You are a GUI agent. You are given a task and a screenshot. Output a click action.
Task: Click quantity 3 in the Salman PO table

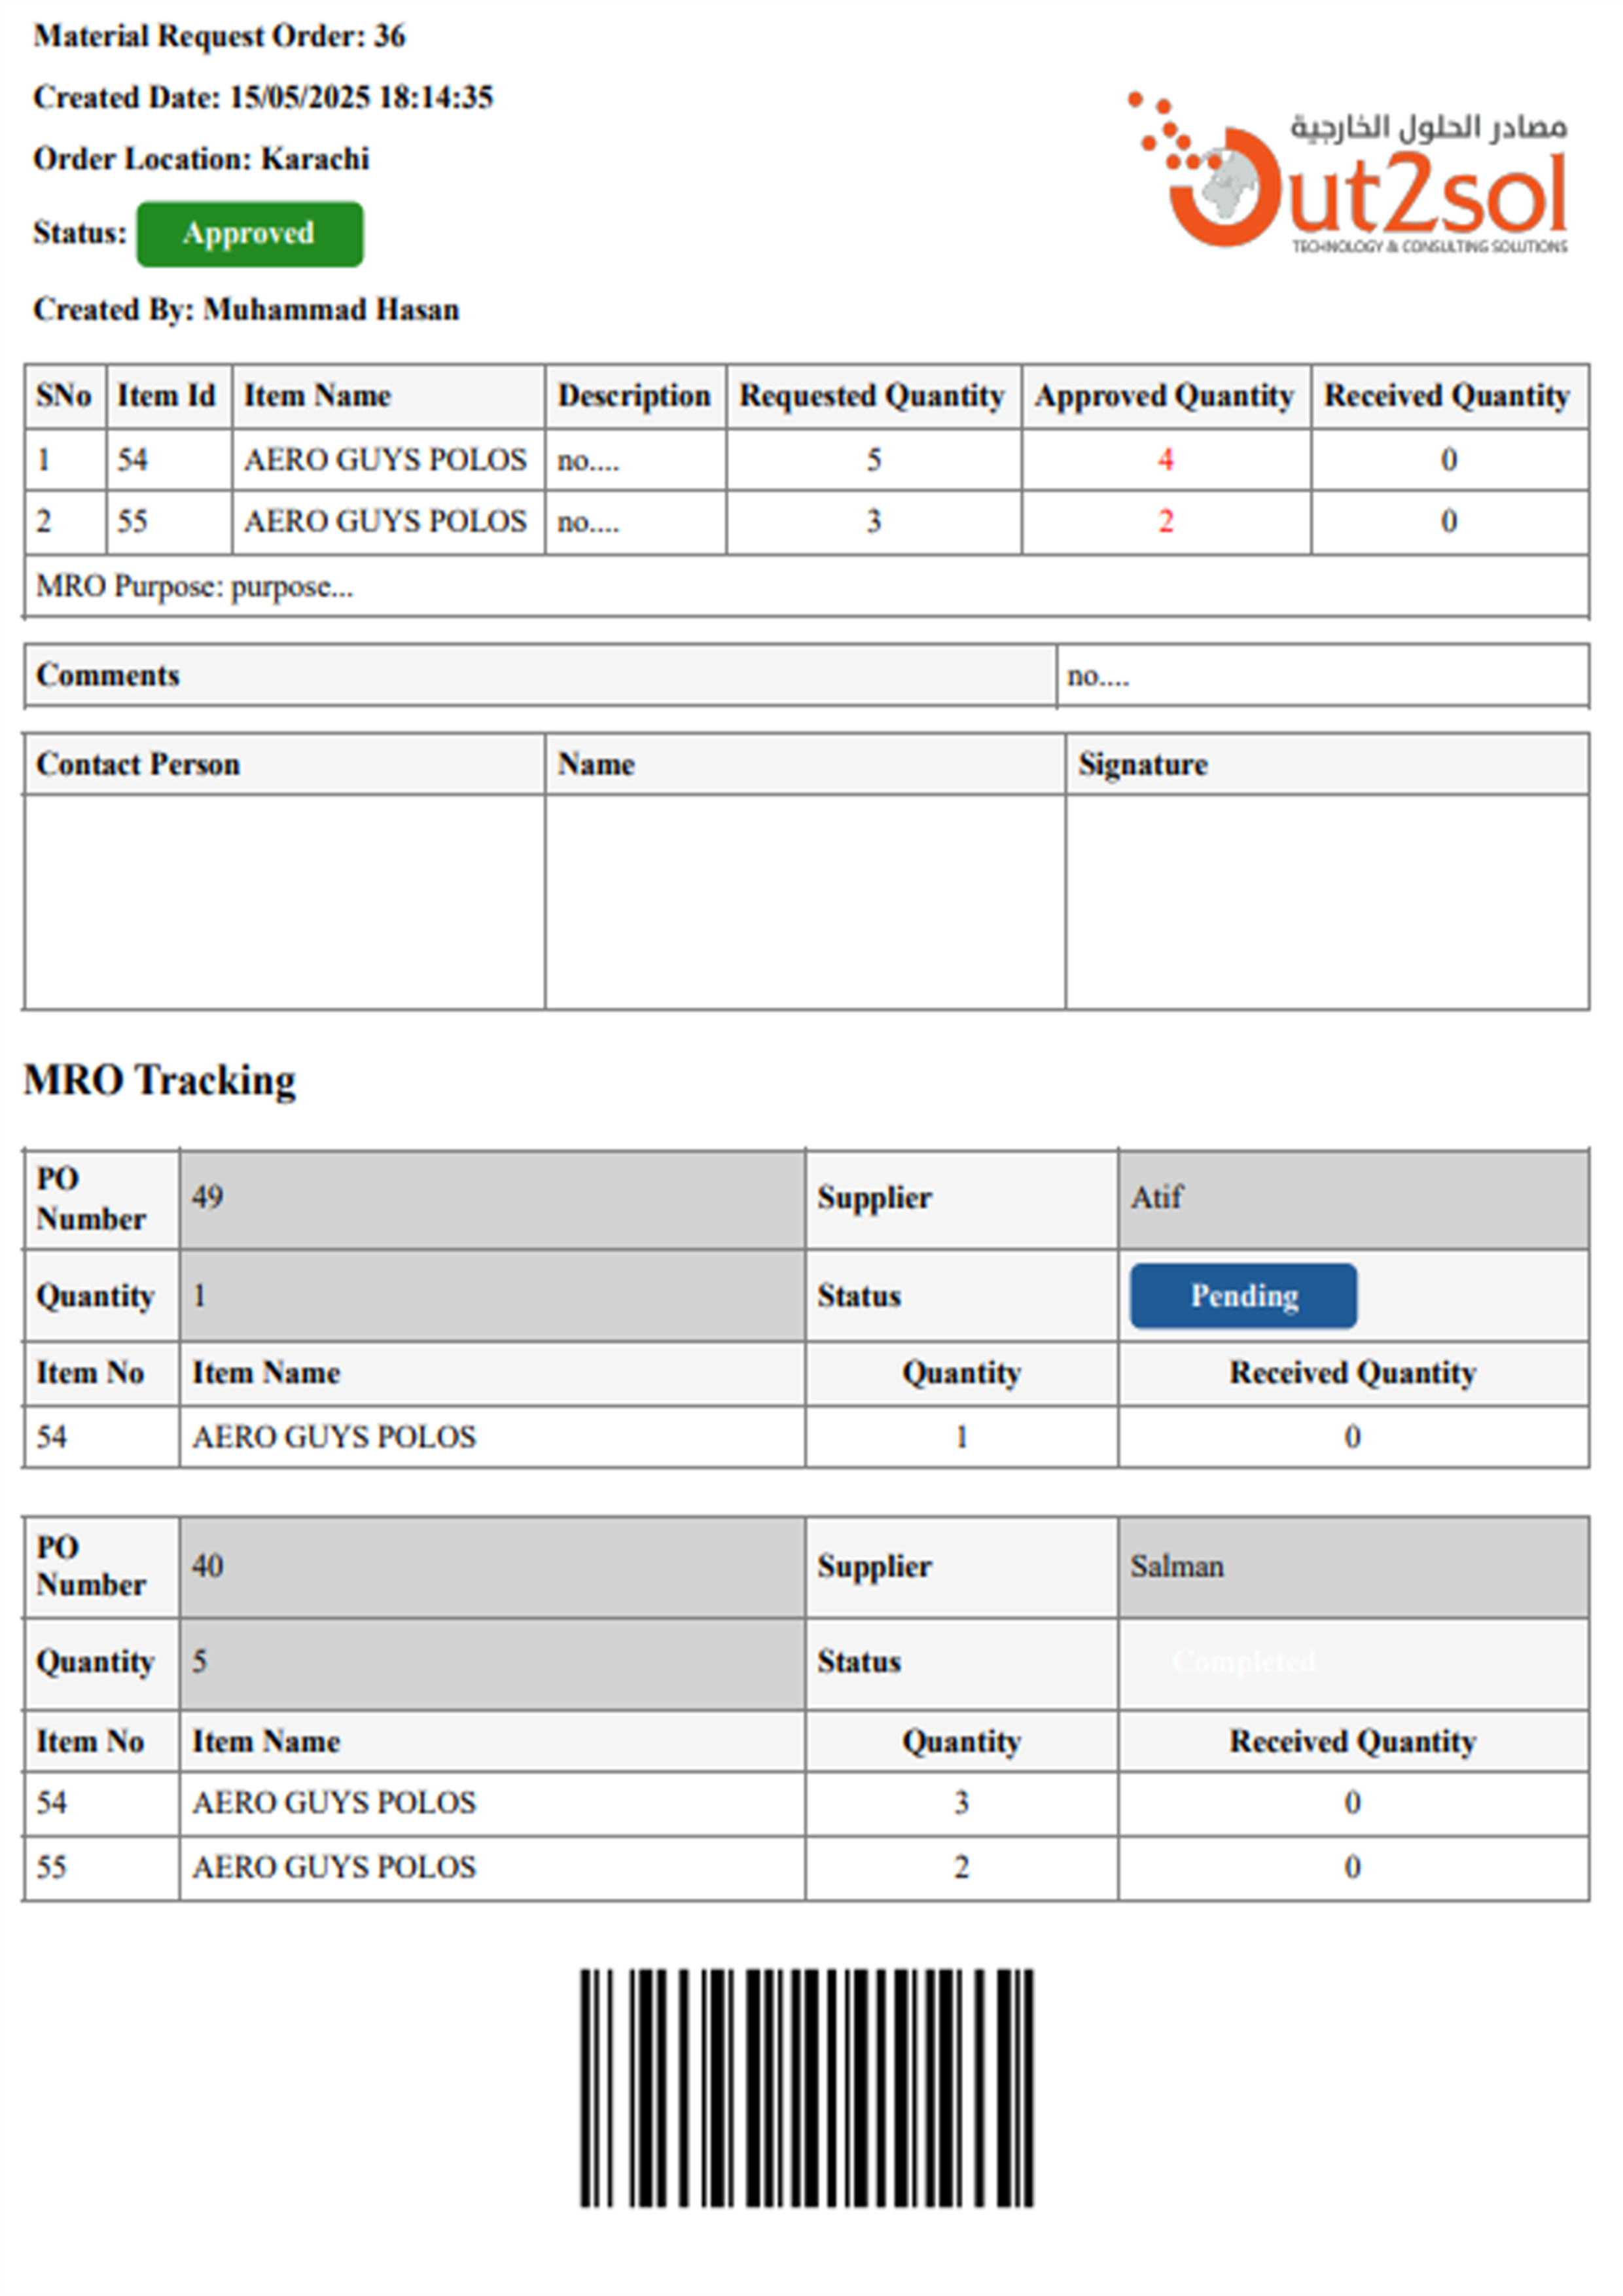coord(961,1803)
